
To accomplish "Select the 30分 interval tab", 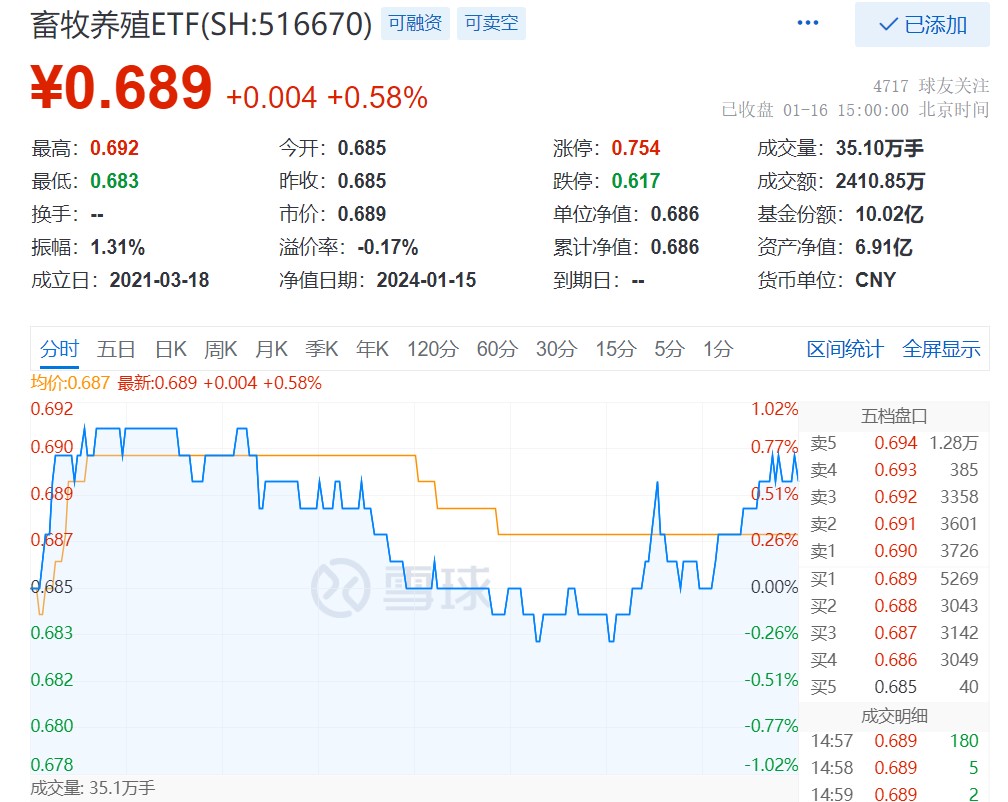I will pos(556,349).
